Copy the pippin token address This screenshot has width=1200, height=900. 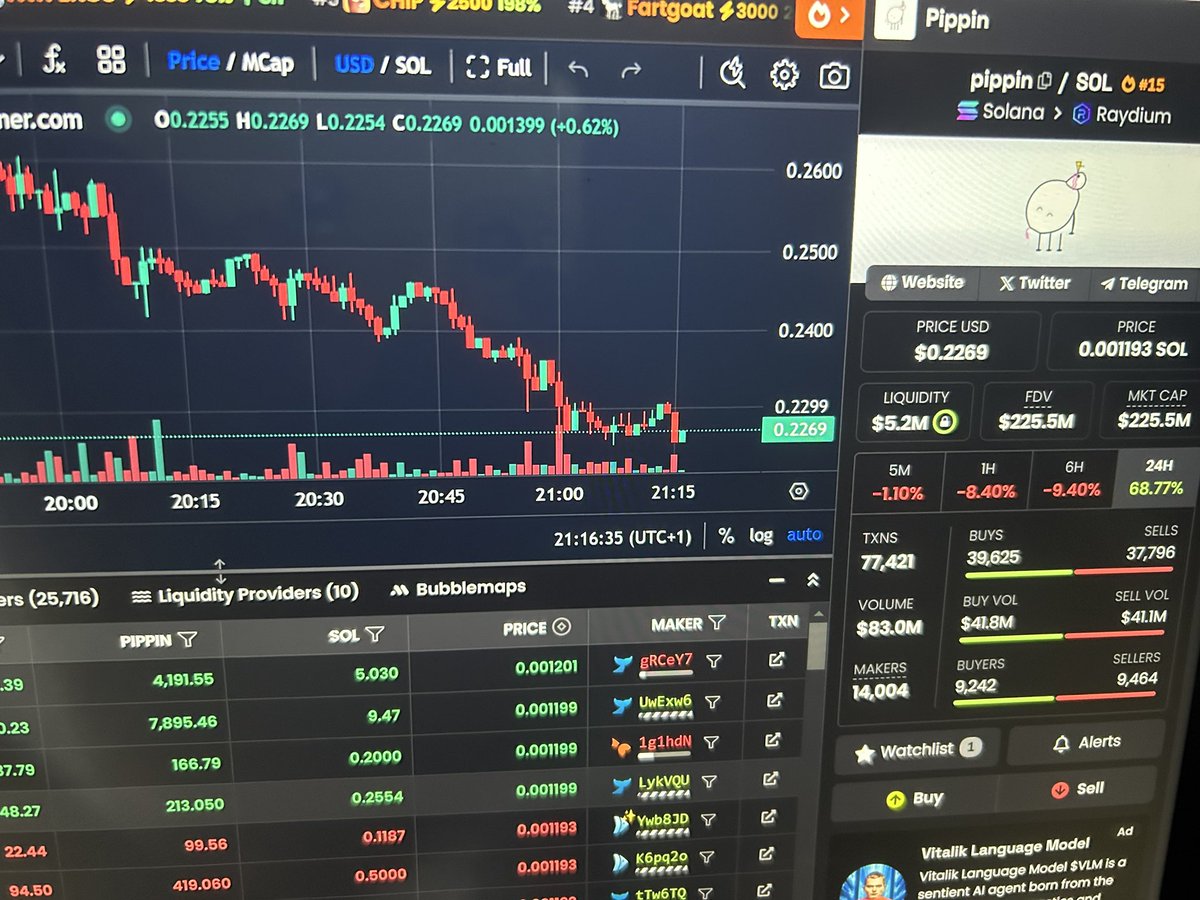[x=1045, y=82]
